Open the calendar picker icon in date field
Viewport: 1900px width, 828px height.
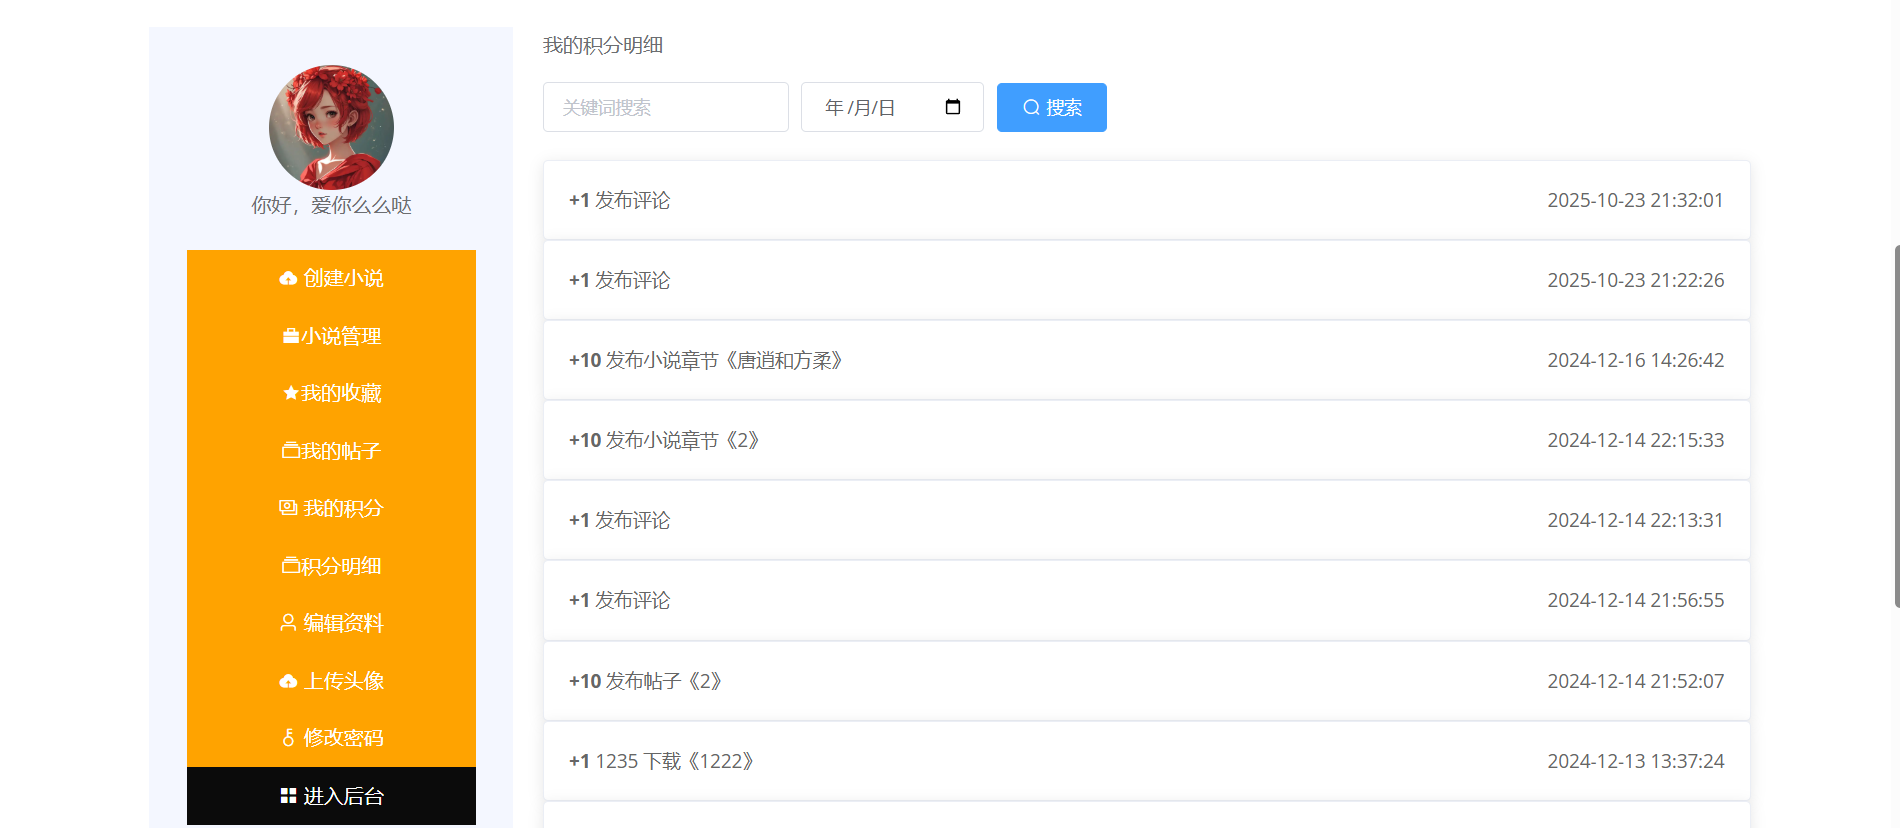coord(953,107)
